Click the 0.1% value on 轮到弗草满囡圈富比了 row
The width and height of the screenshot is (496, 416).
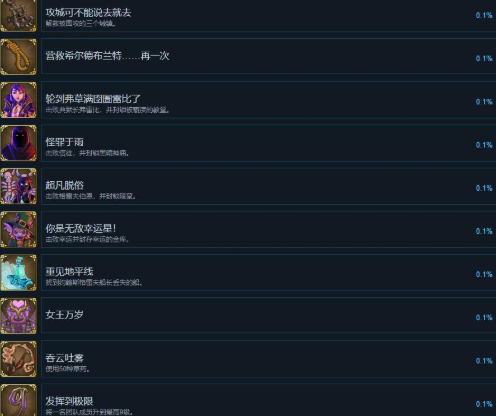pyautogui.click(x=484, y=102)
